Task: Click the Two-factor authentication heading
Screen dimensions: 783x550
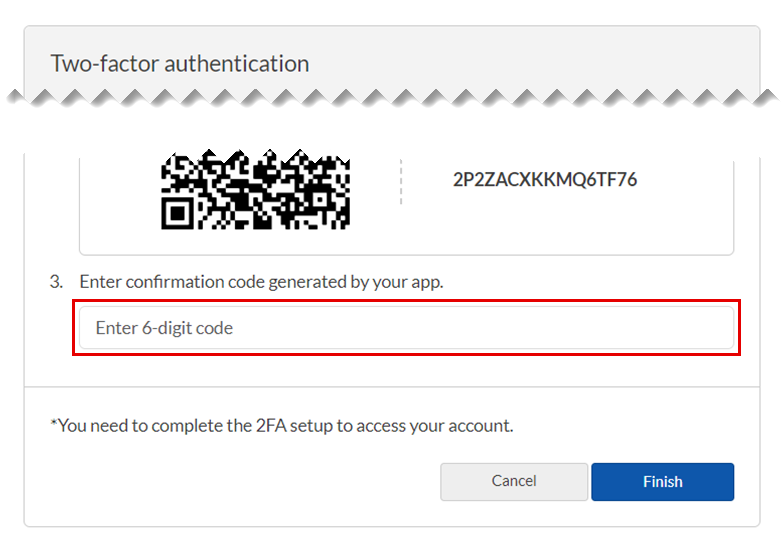Action: pos(180,64)
